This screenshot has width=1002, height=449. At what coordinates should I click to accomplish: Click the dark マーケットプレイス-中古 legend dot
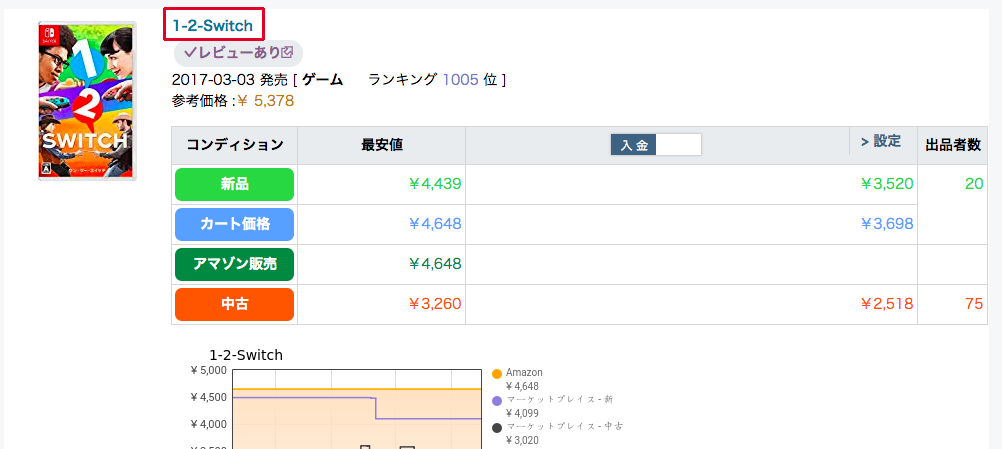pos(497,428)
